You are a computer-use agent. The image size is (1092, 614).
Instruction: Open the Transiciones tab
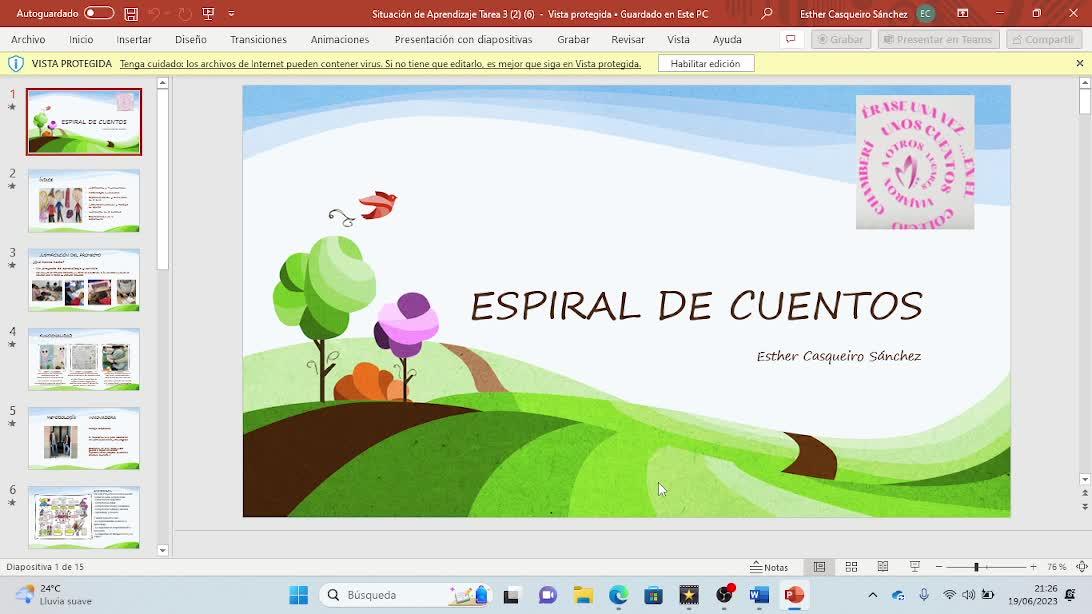[x=258, y=39]
